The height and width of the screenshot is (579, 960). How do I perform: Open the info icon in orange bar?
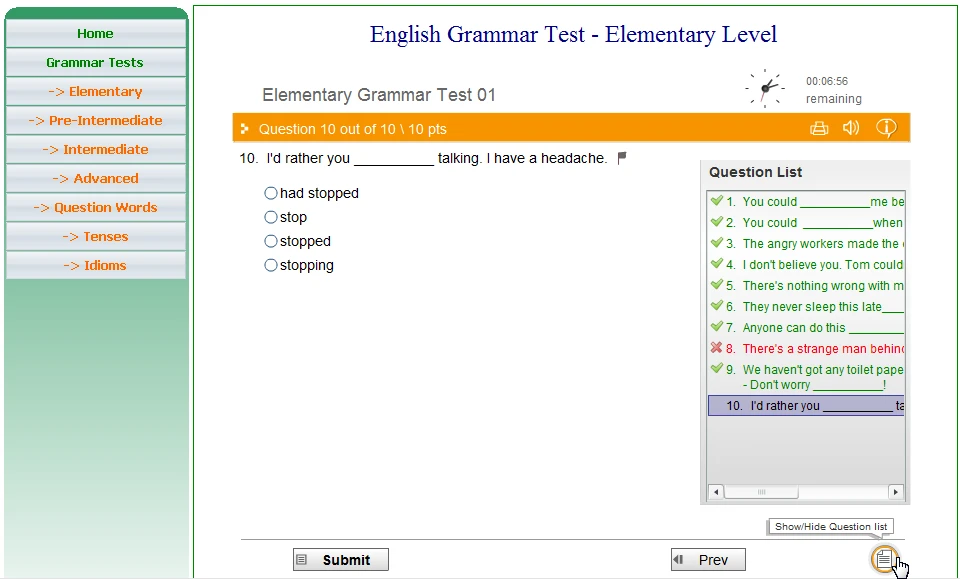(886, 128)
